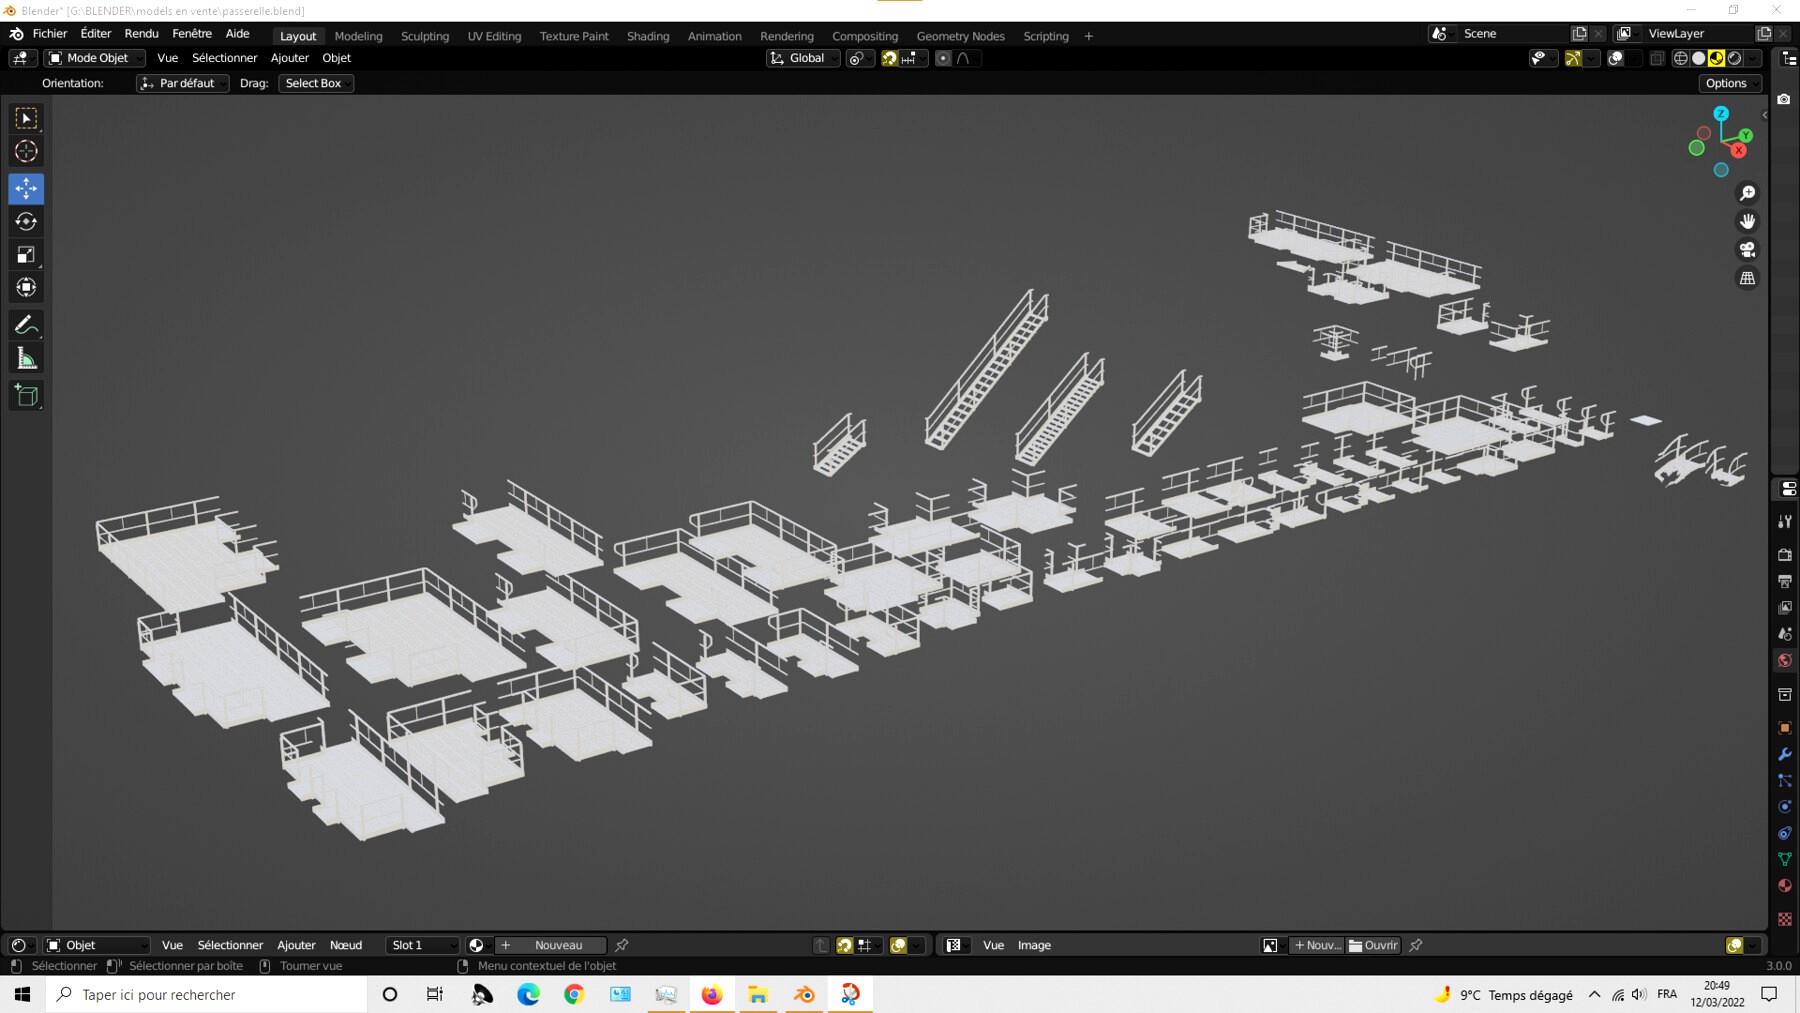Viewport: 1800px width, 1013px height.
Task: Open the Rendu menu
Action: [x=141, y=33]
